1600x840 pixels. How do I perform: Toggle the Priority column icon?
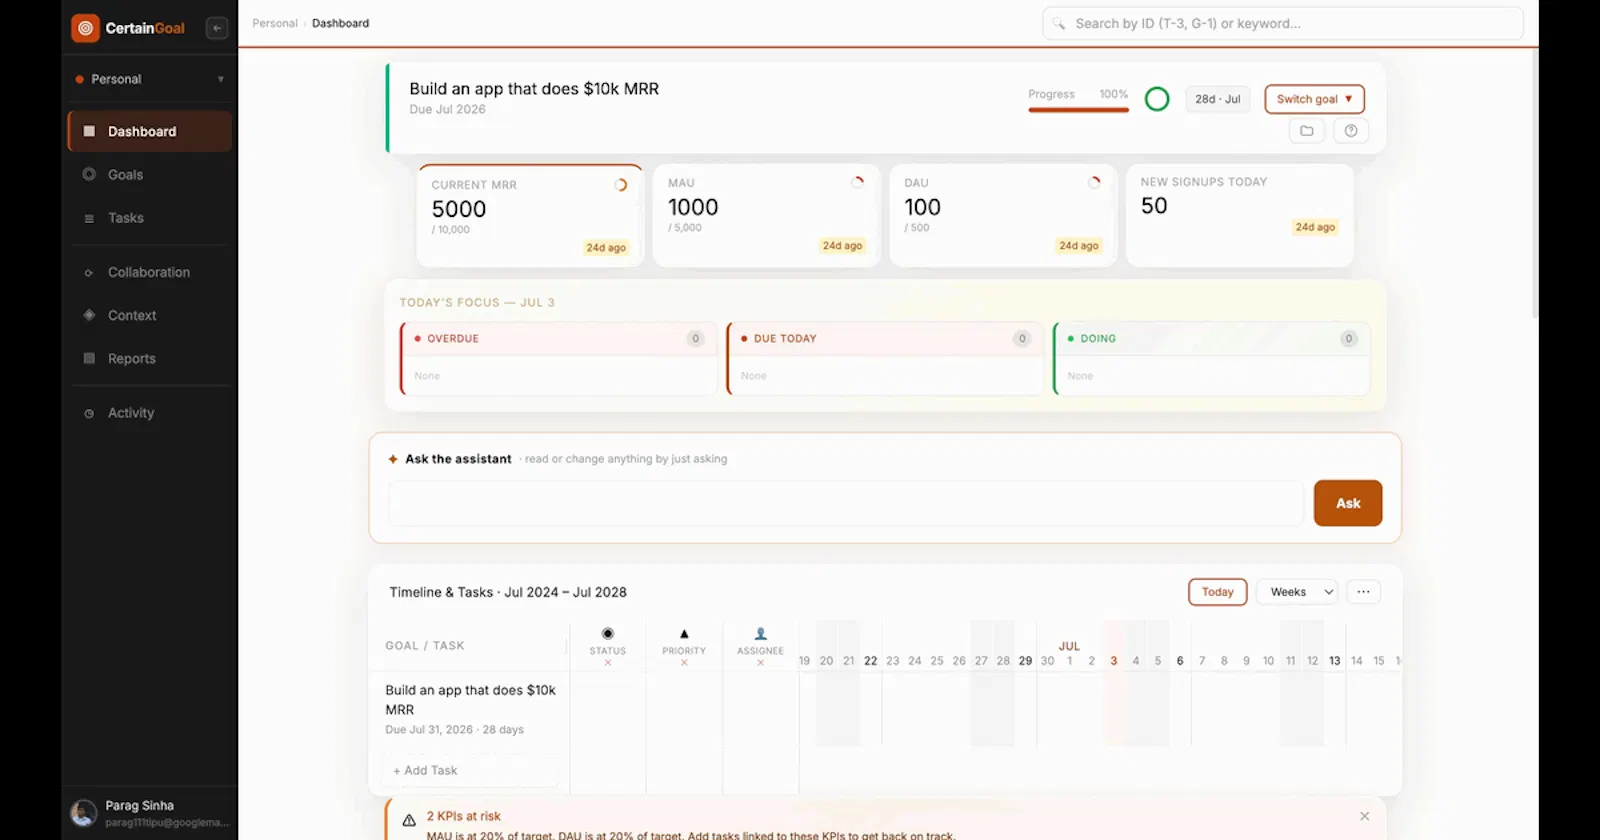[x=684, y=634]
